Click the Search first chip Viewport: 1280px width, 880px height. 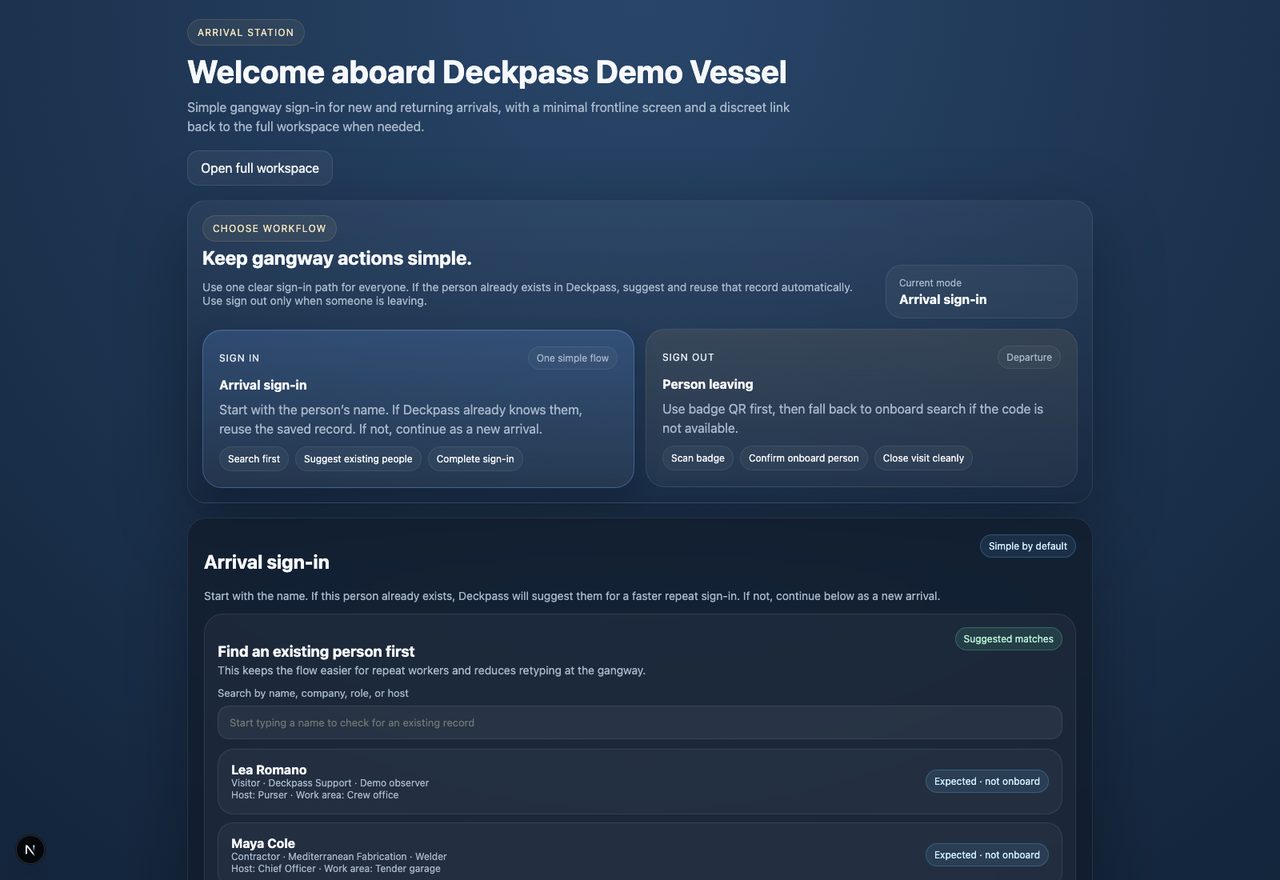254,459
